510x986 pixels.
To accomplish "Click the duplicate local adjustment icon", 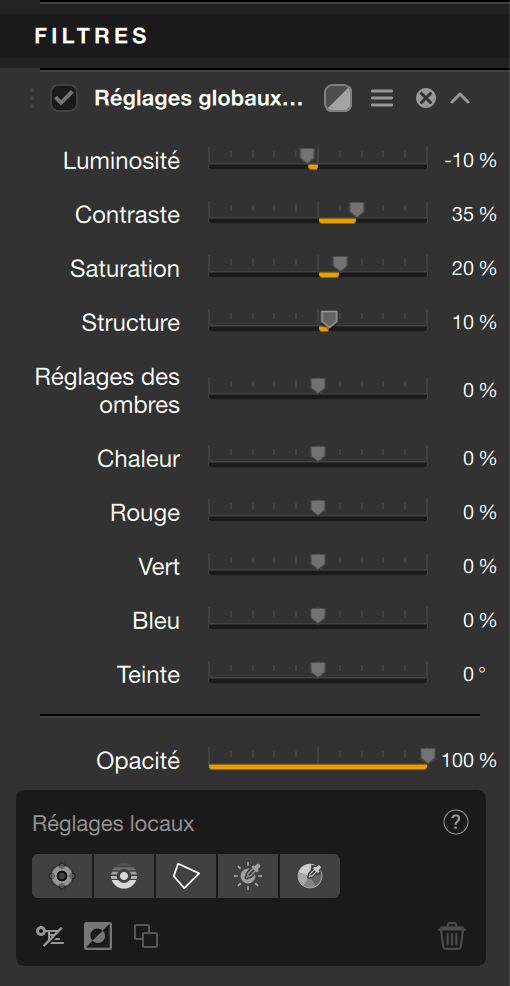I will click(x=146, y=936).
